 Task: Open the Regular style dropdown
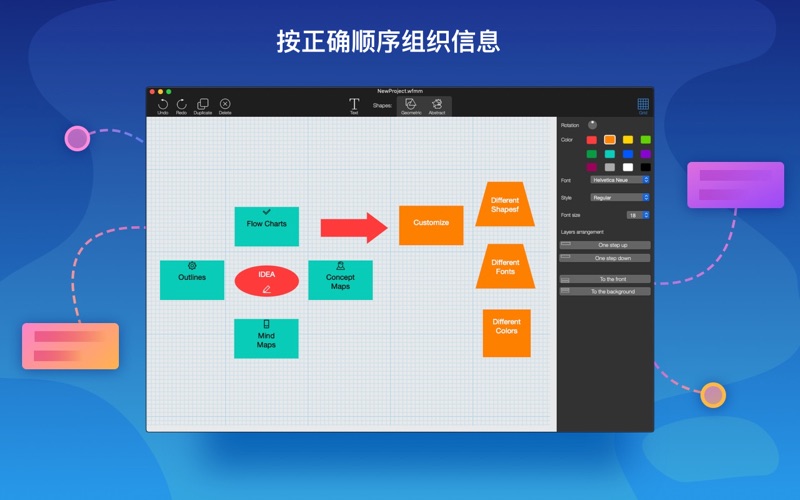pyautogui.click(x=620, y=197)
